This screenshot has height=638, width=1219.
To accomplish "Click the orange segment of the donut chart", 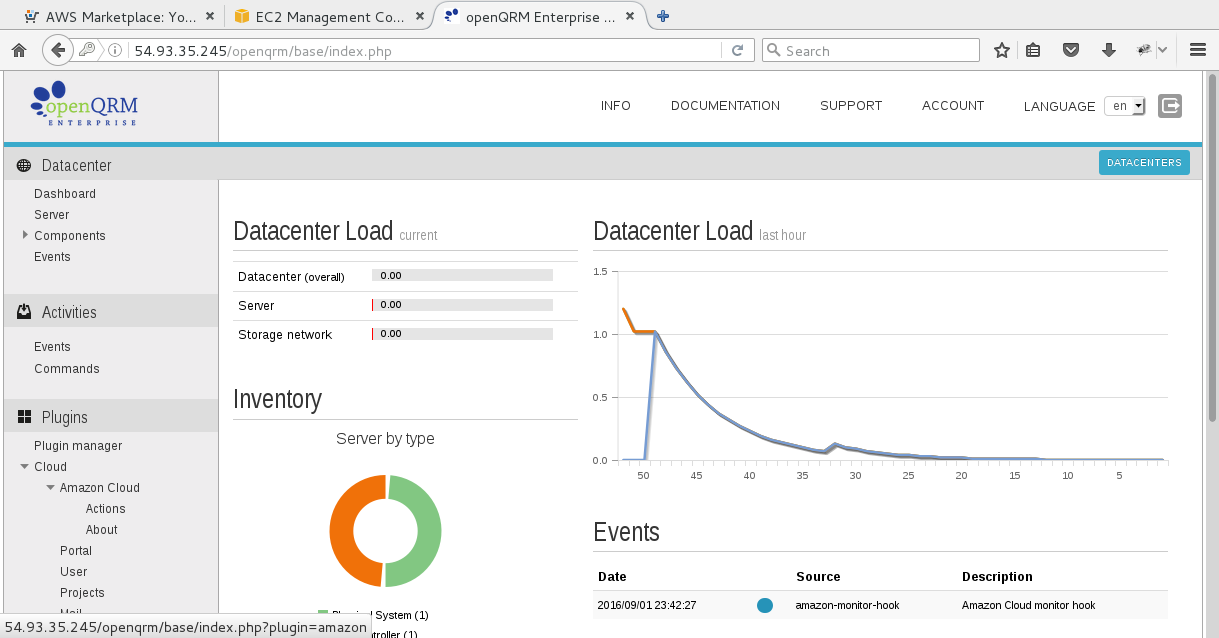I will 344,532.
